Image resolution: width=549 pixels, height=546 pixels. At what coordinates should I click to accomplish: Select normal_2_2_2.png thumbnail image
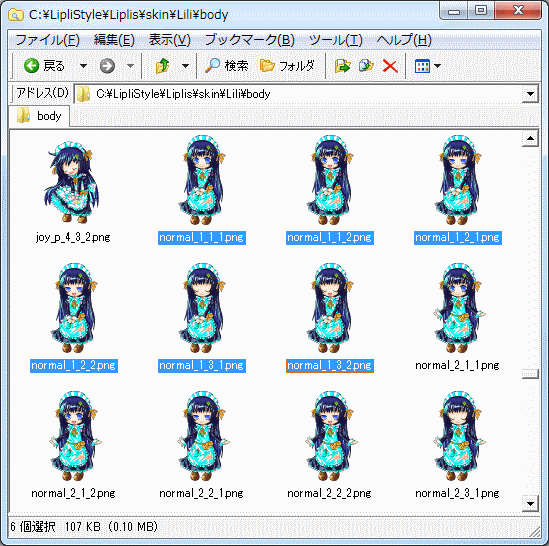pos(330,436)
